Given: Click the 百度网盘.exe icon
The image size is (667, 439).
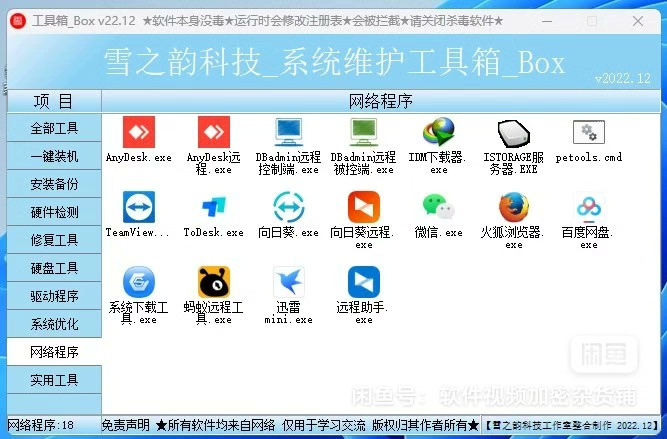Looking at the screenshot, I should (x=589, y=208).
